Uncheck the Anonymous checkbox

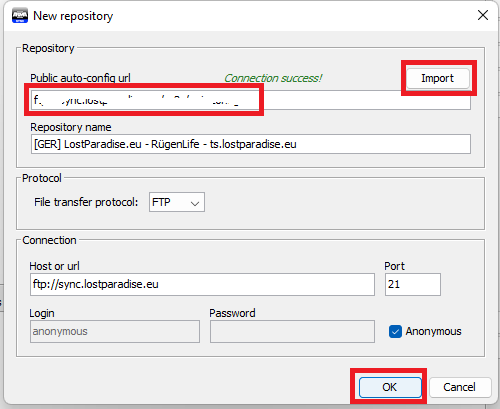395,331
